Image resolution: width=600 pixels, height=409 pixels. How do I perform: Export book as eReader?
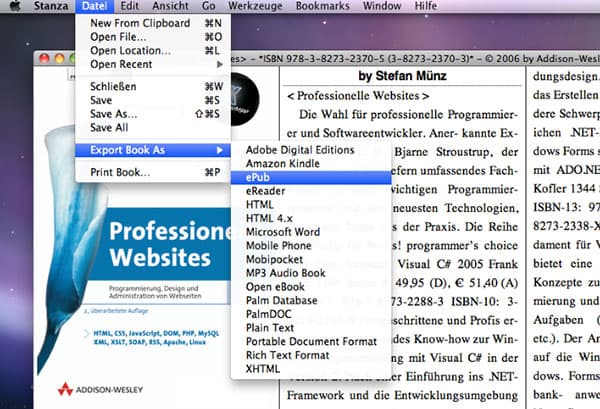[x=311, y=191]
